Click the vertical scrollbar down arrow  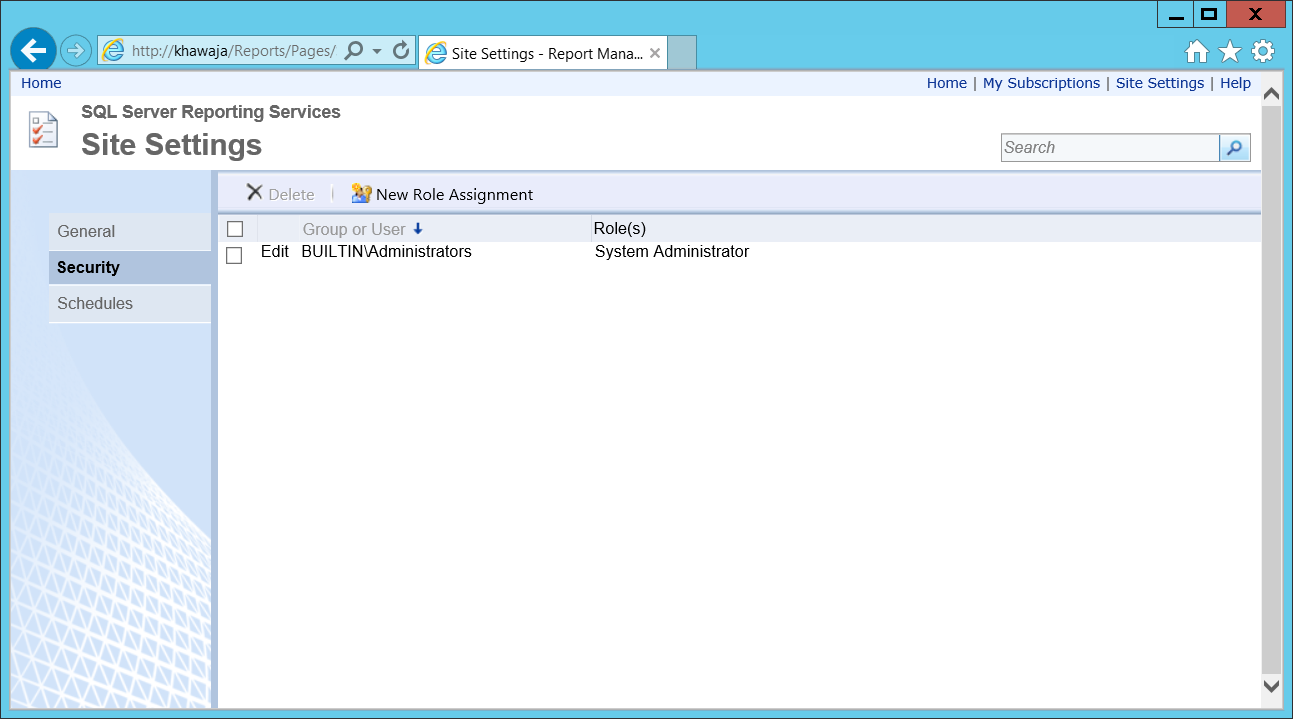(1272, 686)
